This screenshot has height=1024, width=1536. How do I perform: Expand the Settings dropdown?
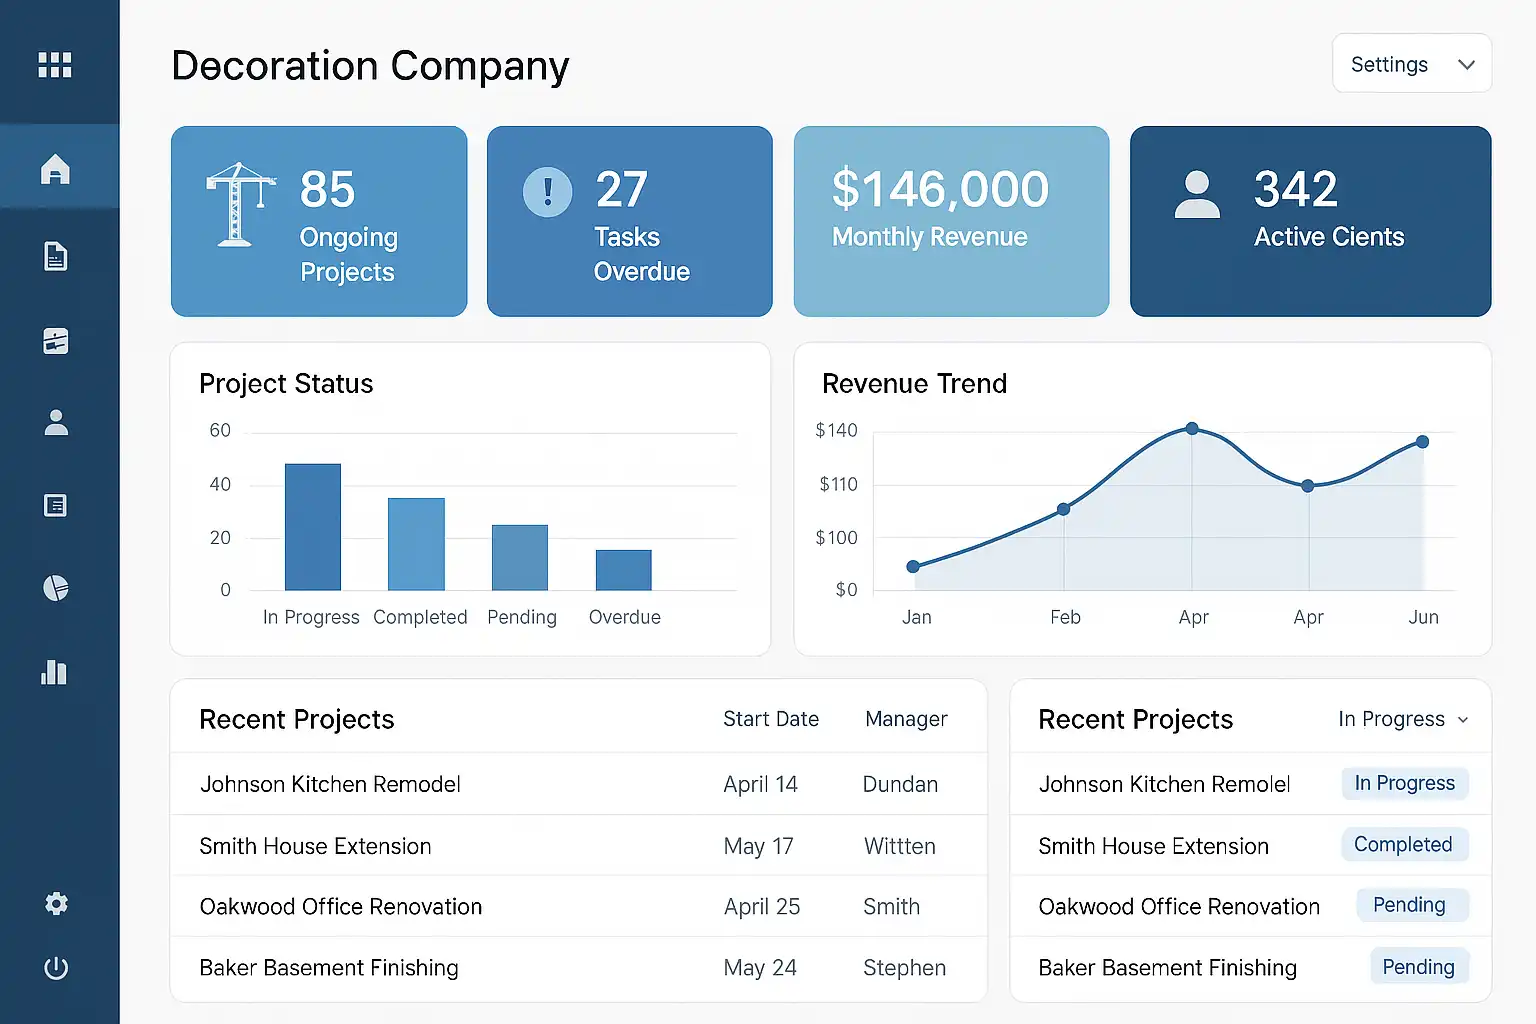pos(1410,64)
